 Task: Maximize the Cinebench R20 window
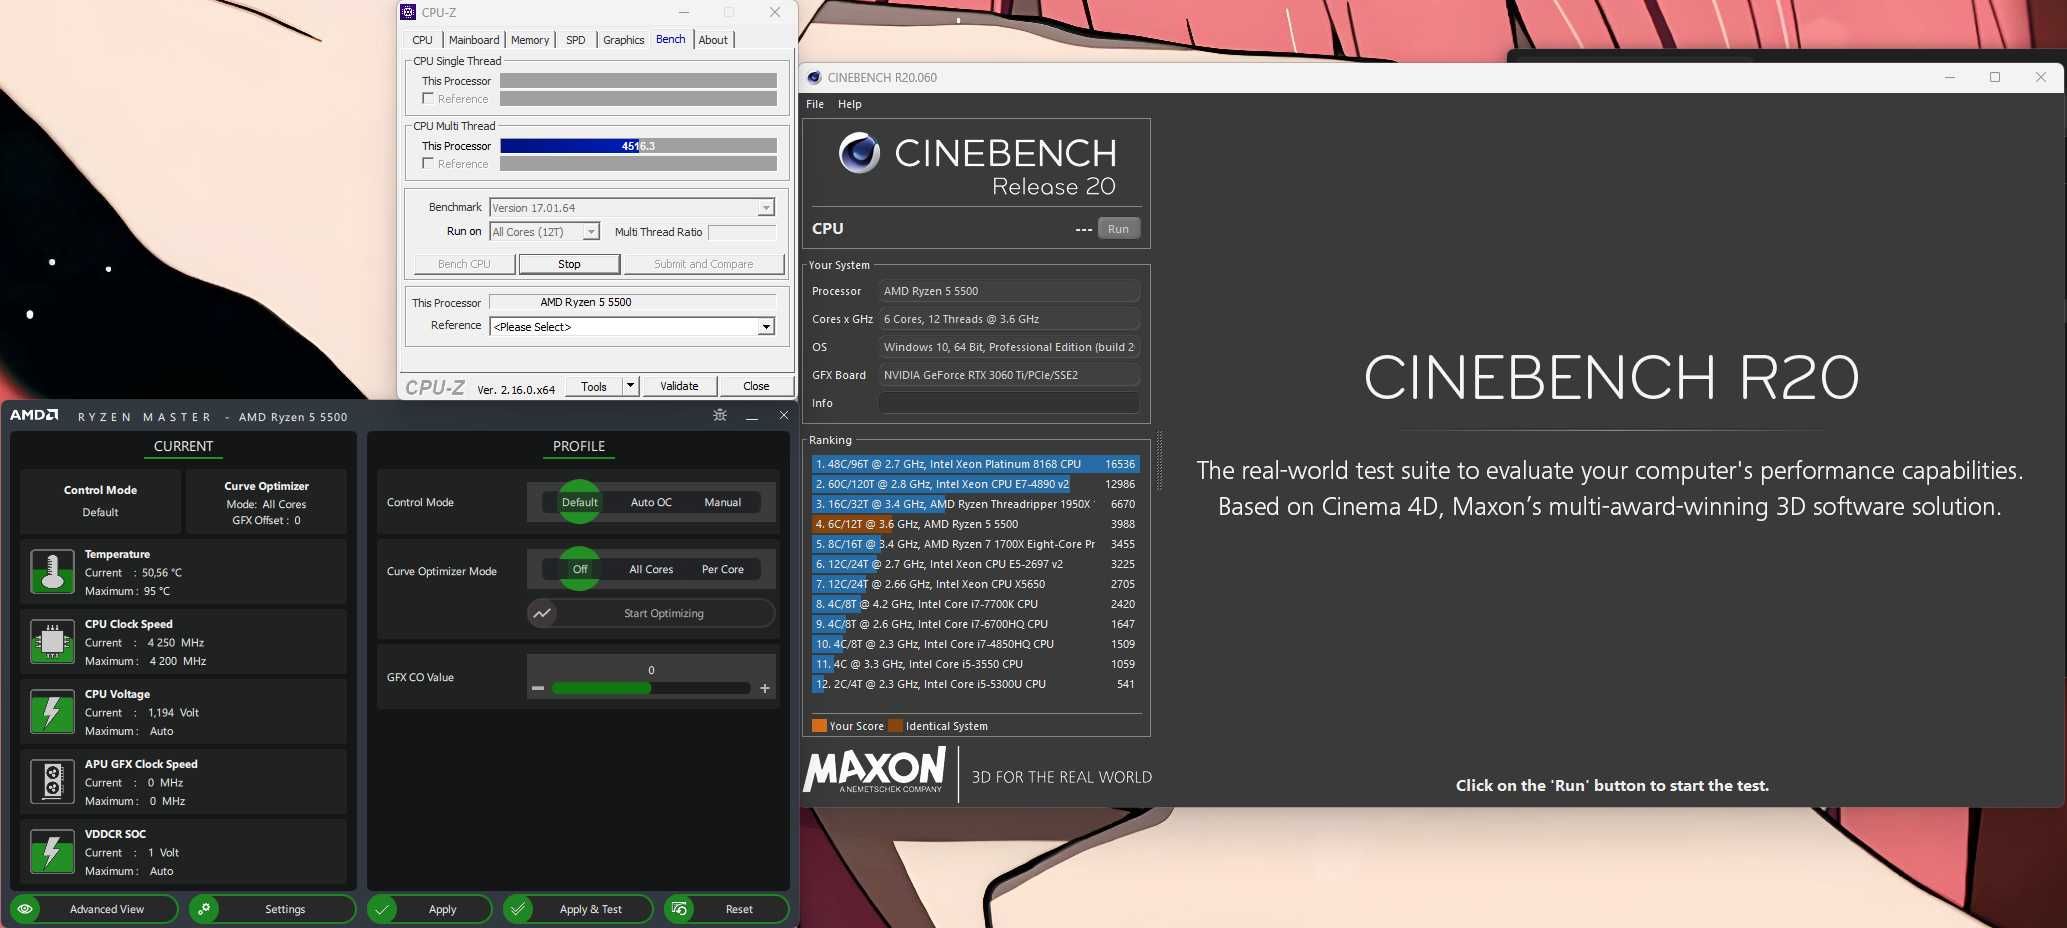(x=1995, y=77)
